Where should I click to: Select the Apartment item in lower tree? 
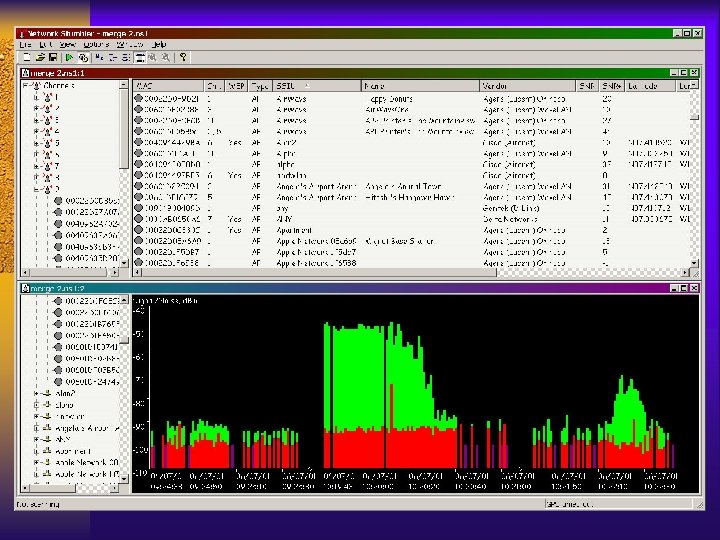73,451
